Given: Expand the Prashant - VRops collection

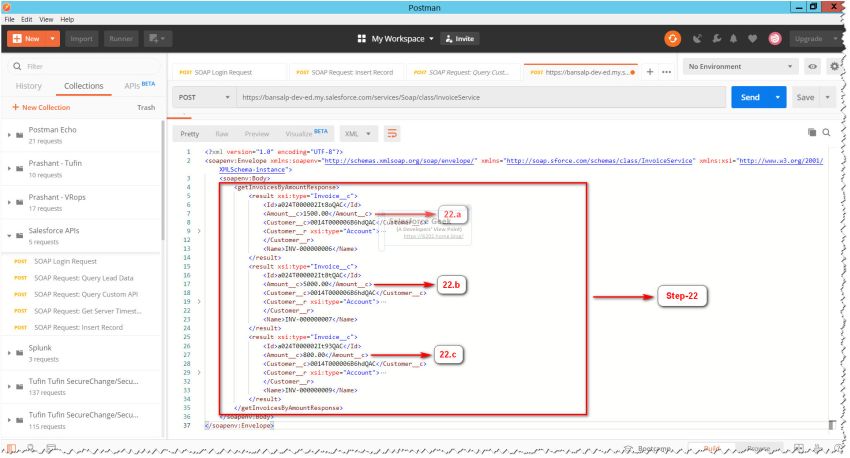Looking at the screenshot, I should [9, 202].
